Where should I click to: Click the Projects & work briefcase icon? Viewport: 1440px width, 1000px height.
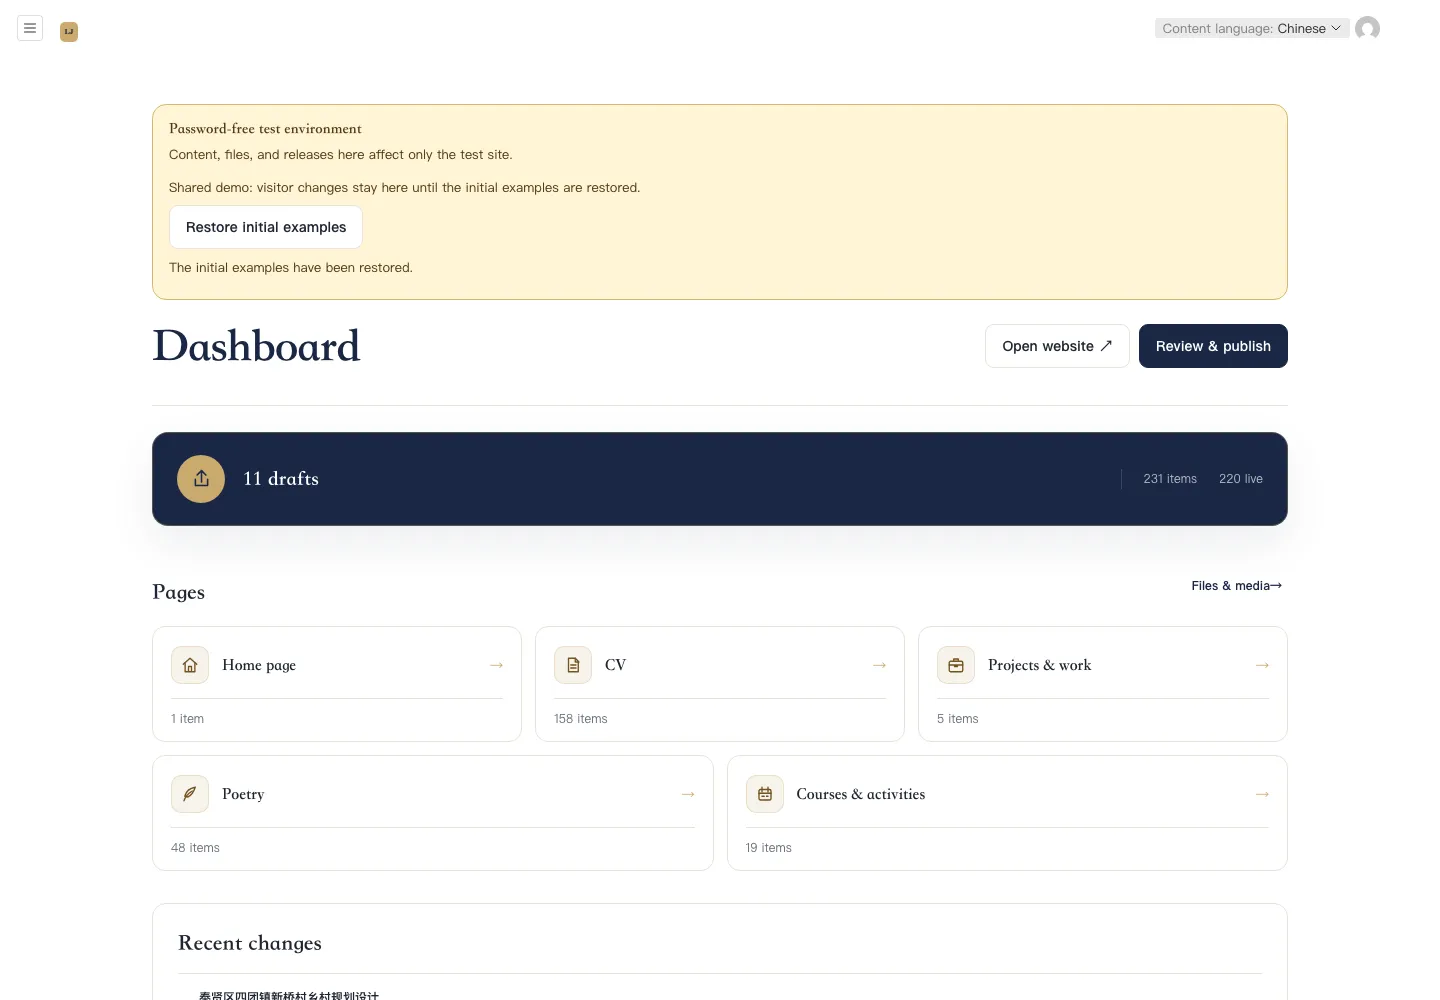[x=956, y=665]
